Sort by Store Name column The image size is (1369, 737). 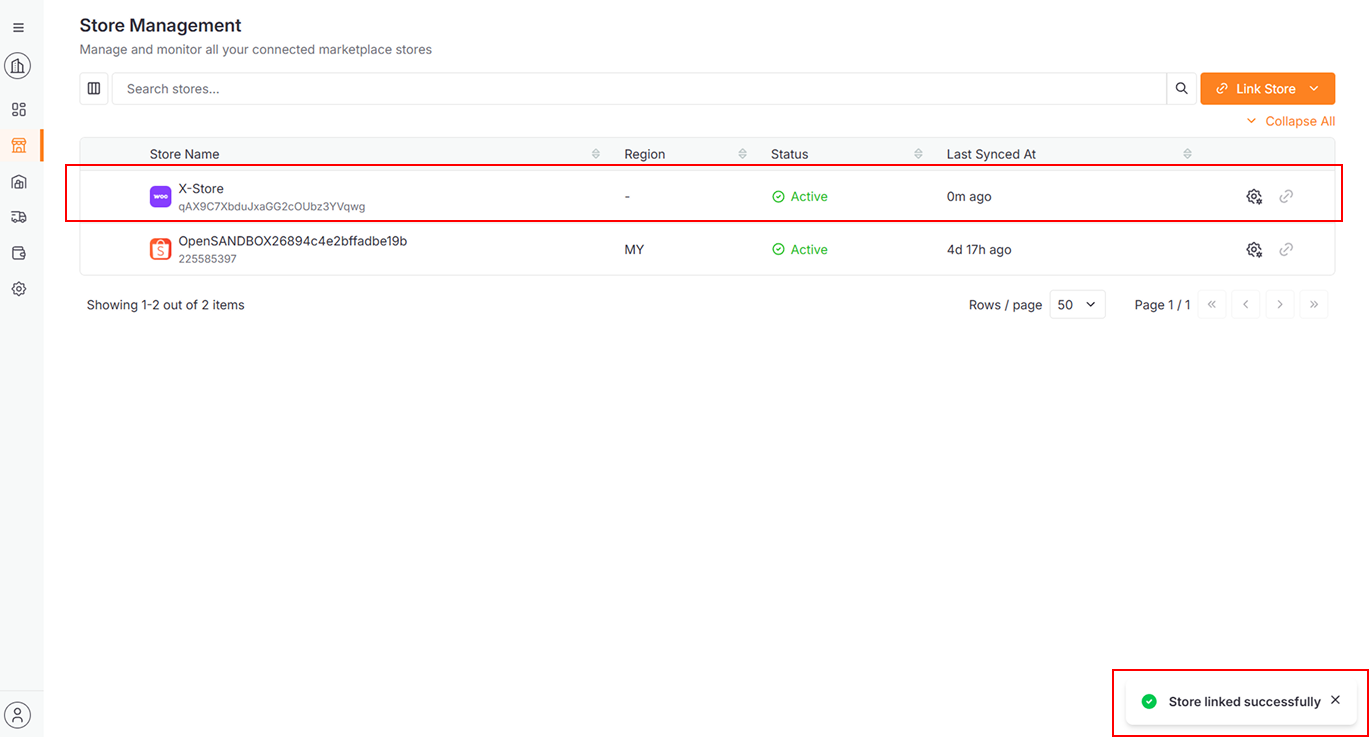point(596,154)
